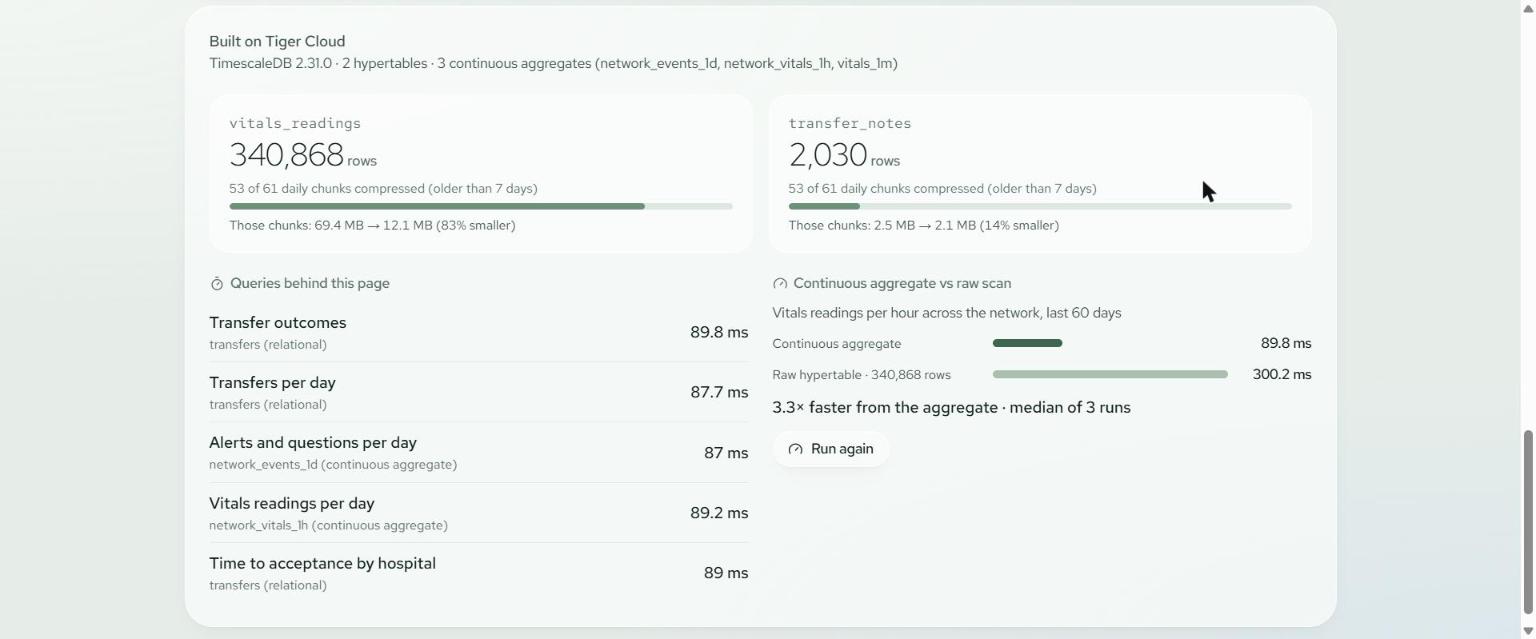Click the Continuous aggregate bar label
This screenshot has width=1536, height=639.
tap(836, 344)
